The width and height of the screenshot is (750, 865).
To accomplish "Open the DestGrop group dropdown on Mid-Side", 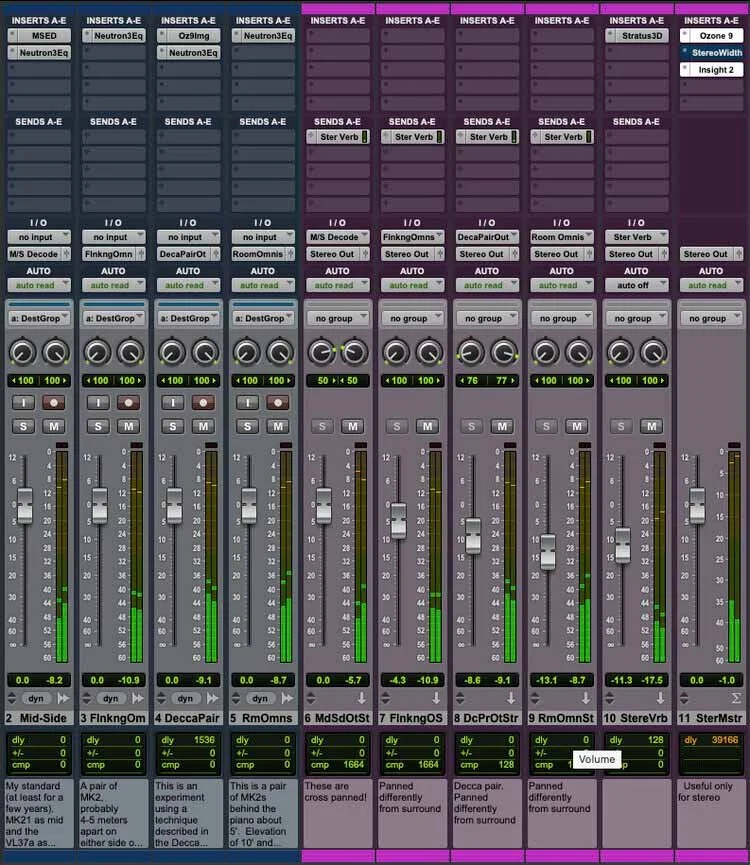I will click(x=39, y=318).
